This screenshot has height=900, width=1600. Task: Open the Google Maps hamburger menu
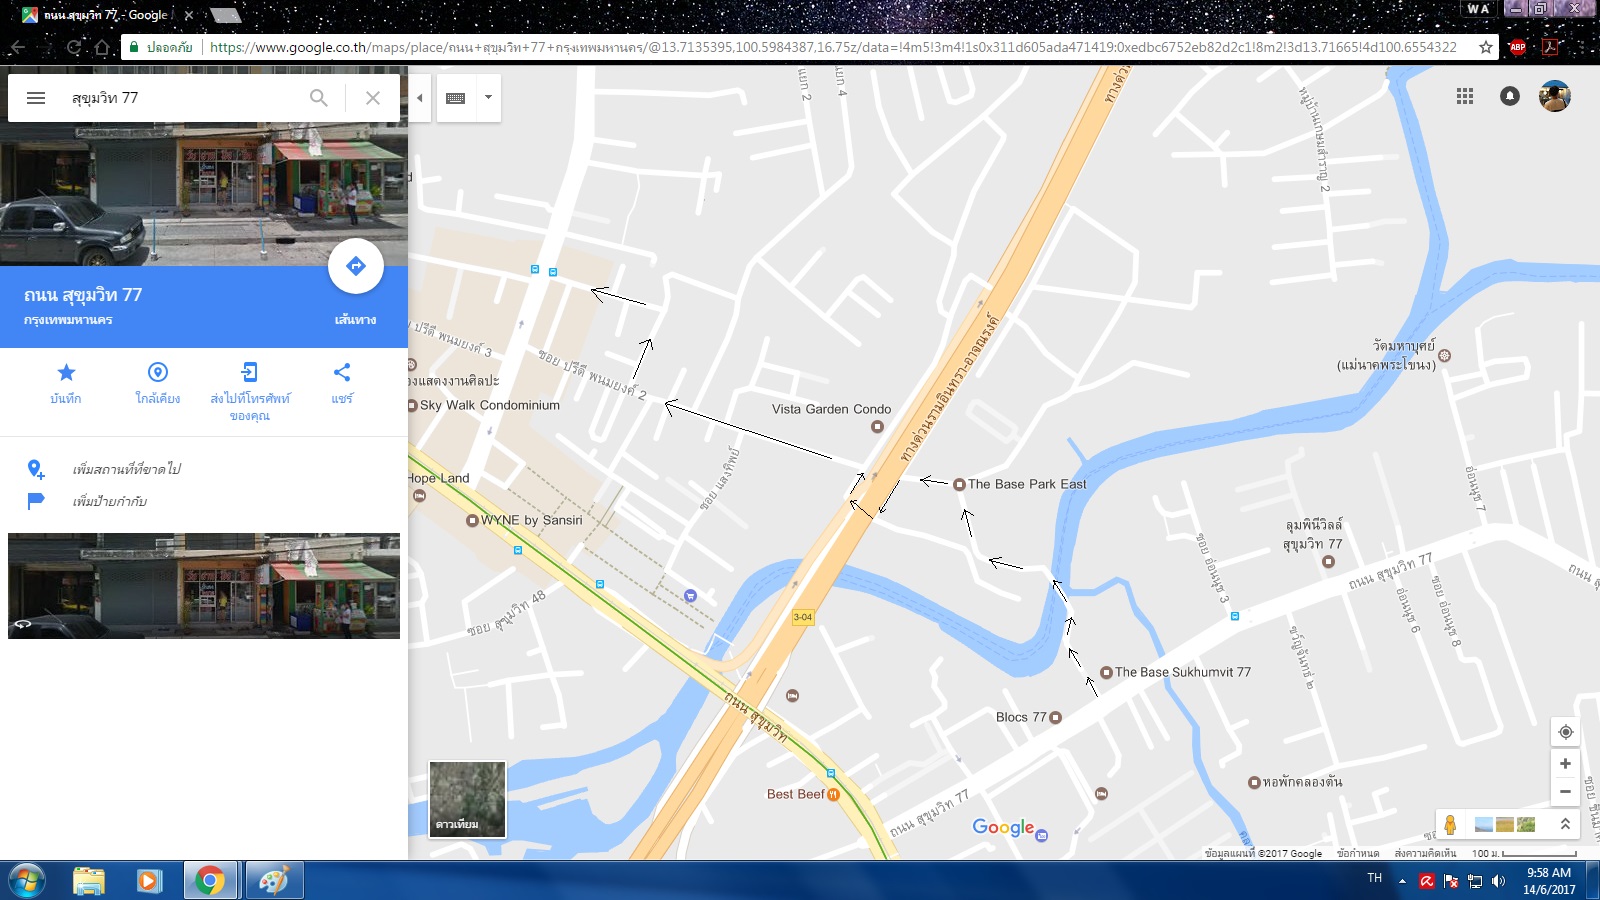36,98
